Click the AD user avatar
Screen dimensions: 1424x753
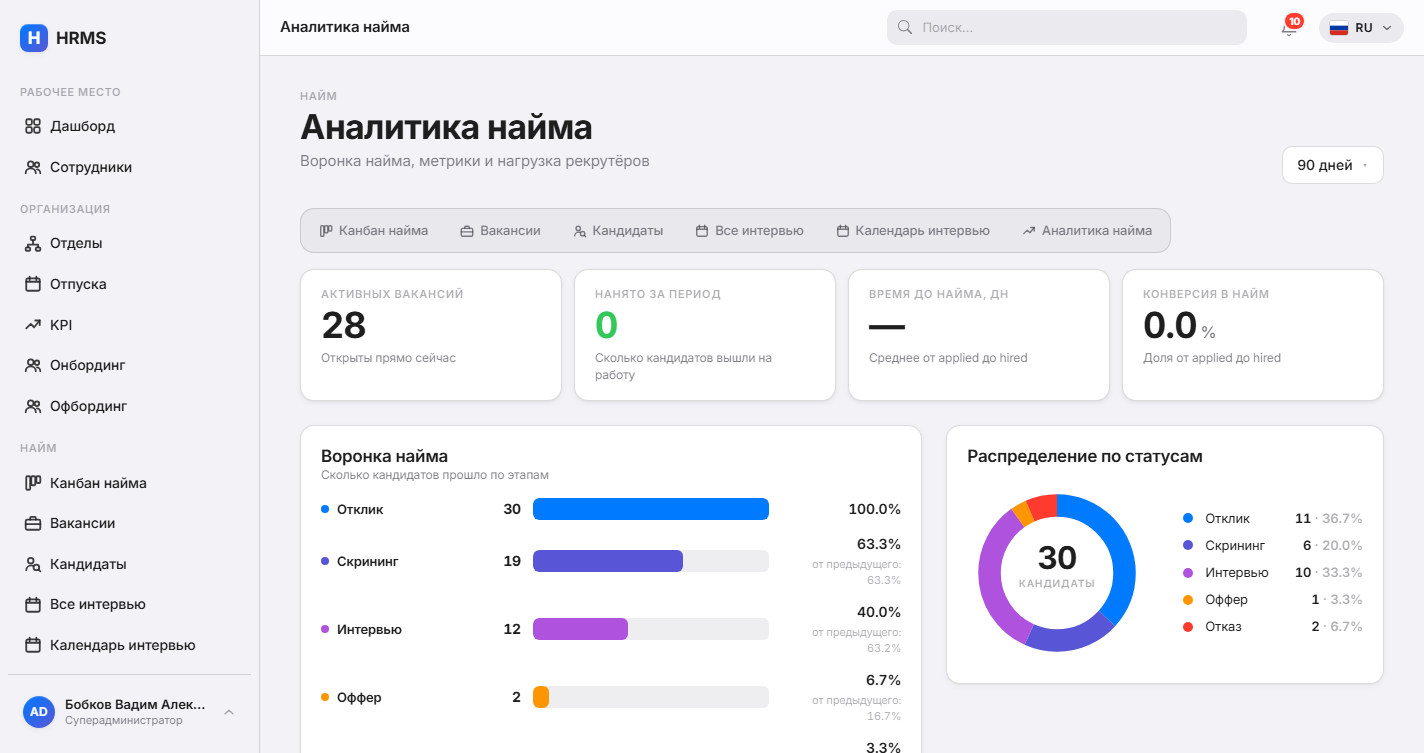pos(39,712)
